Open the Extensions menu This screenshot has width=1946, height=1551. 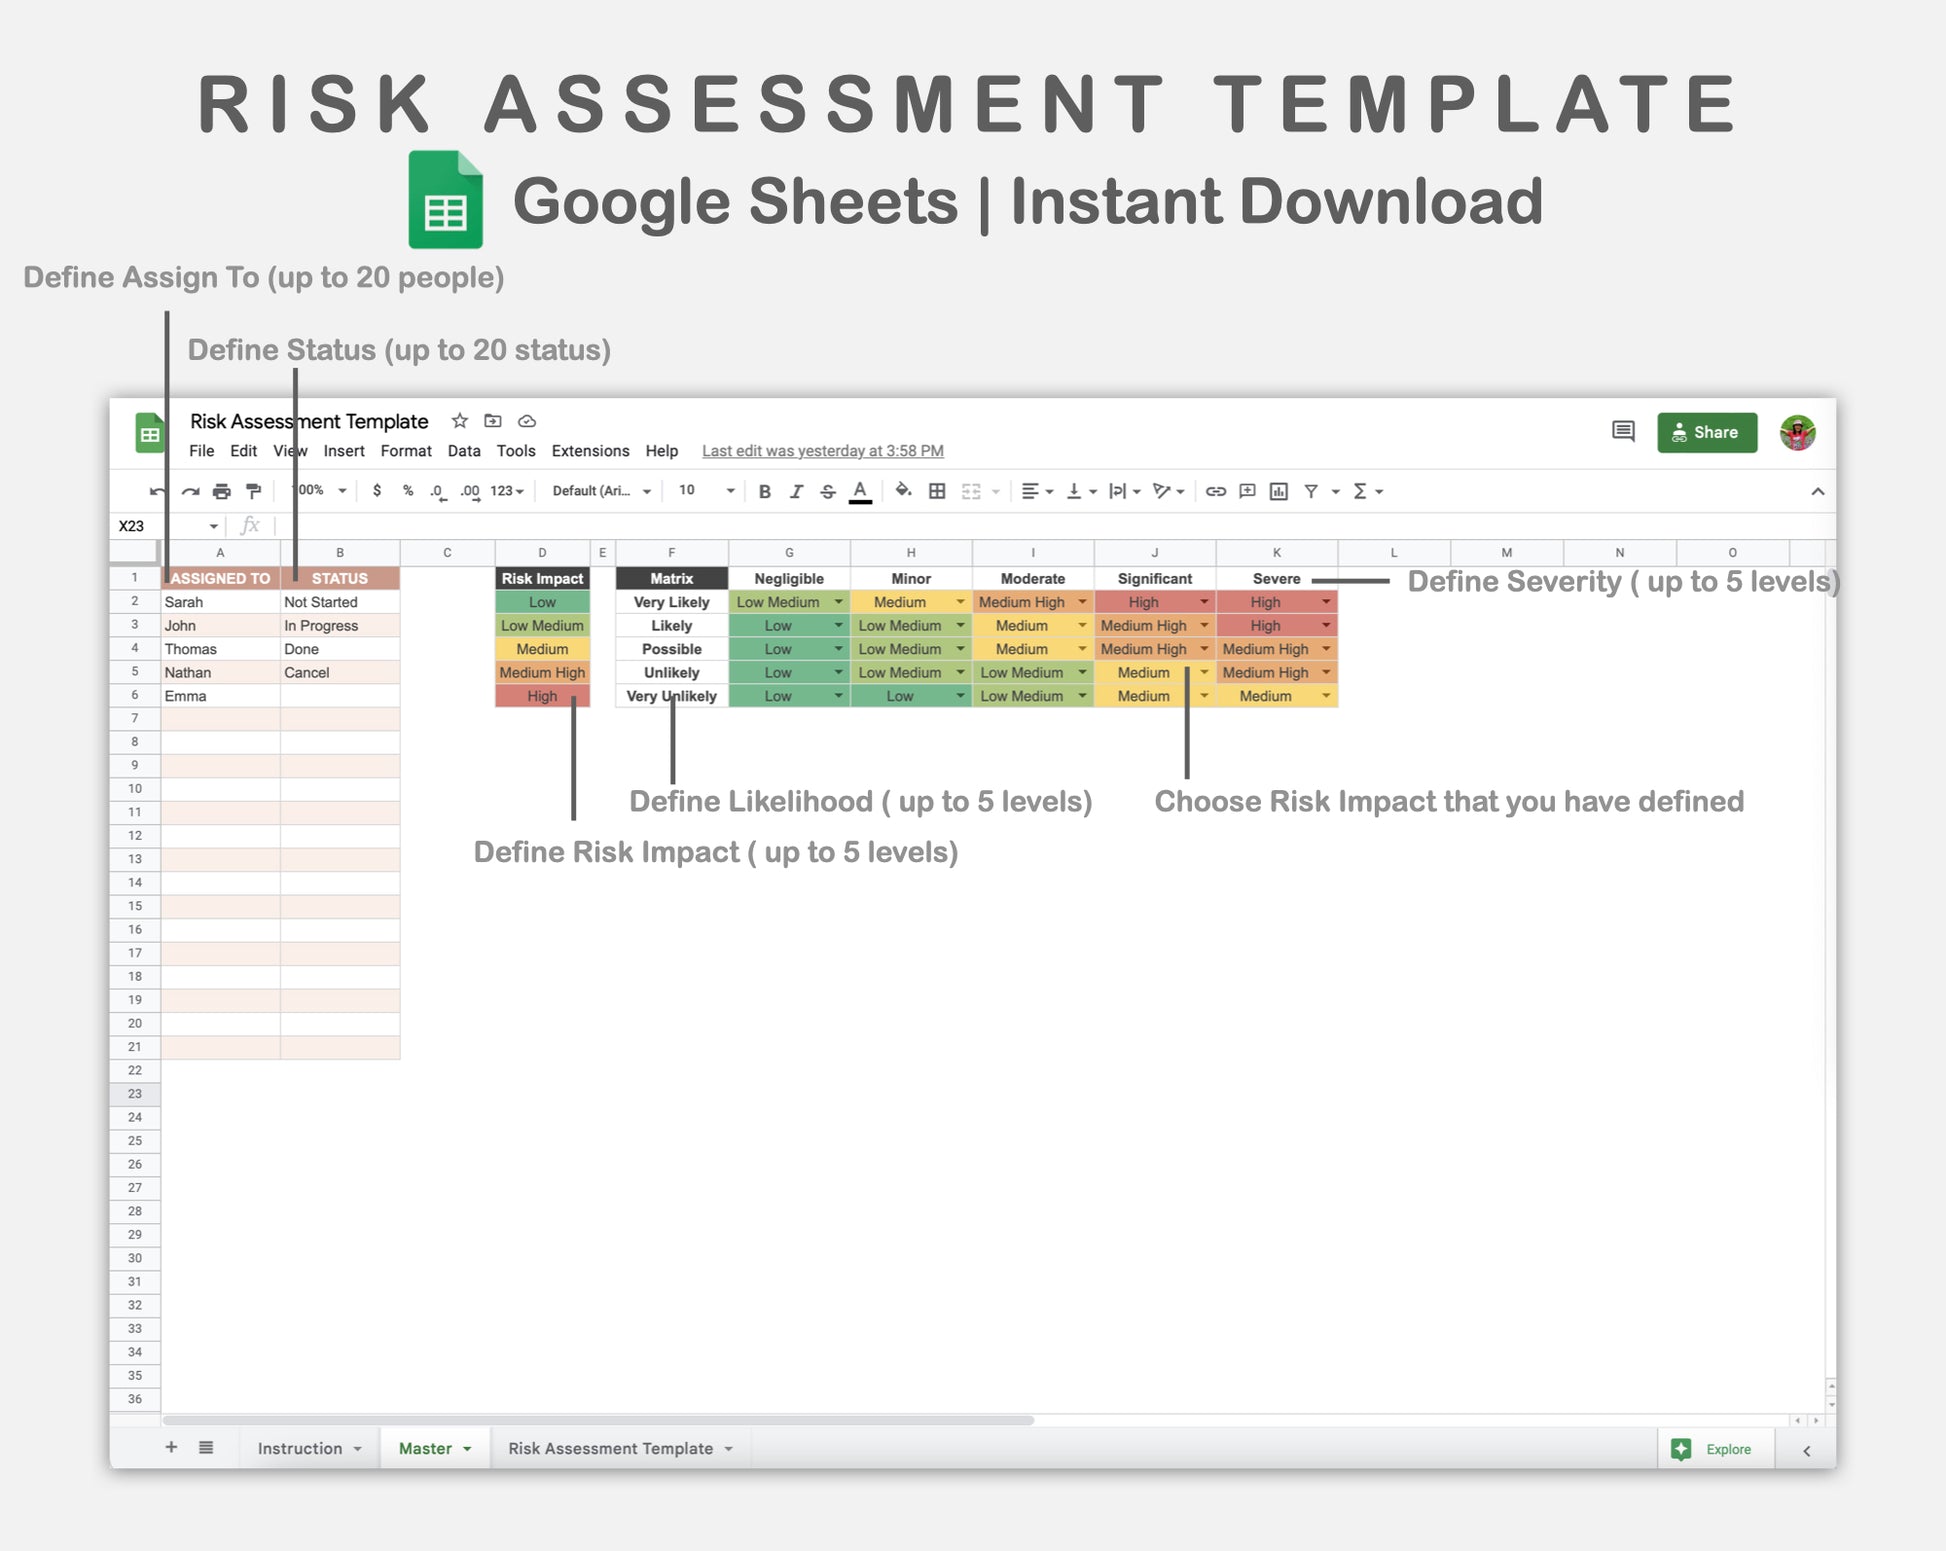click(x=590, y=451)
